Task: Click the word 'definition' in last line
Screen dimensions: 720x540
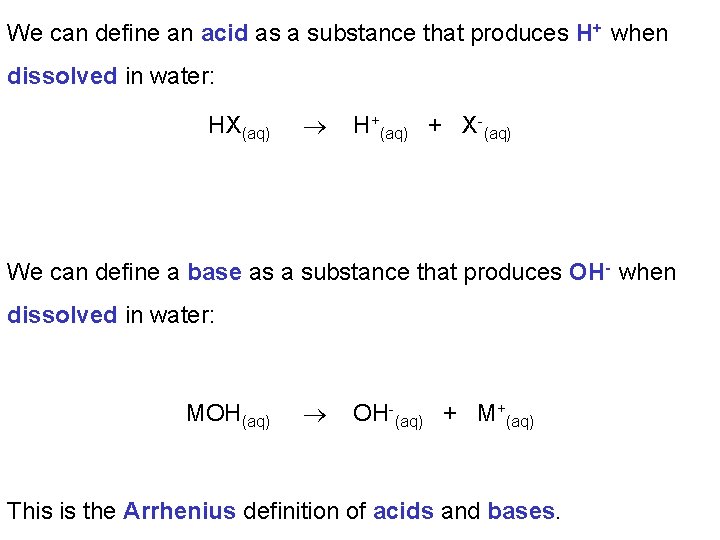Action: tap(304, 511)
